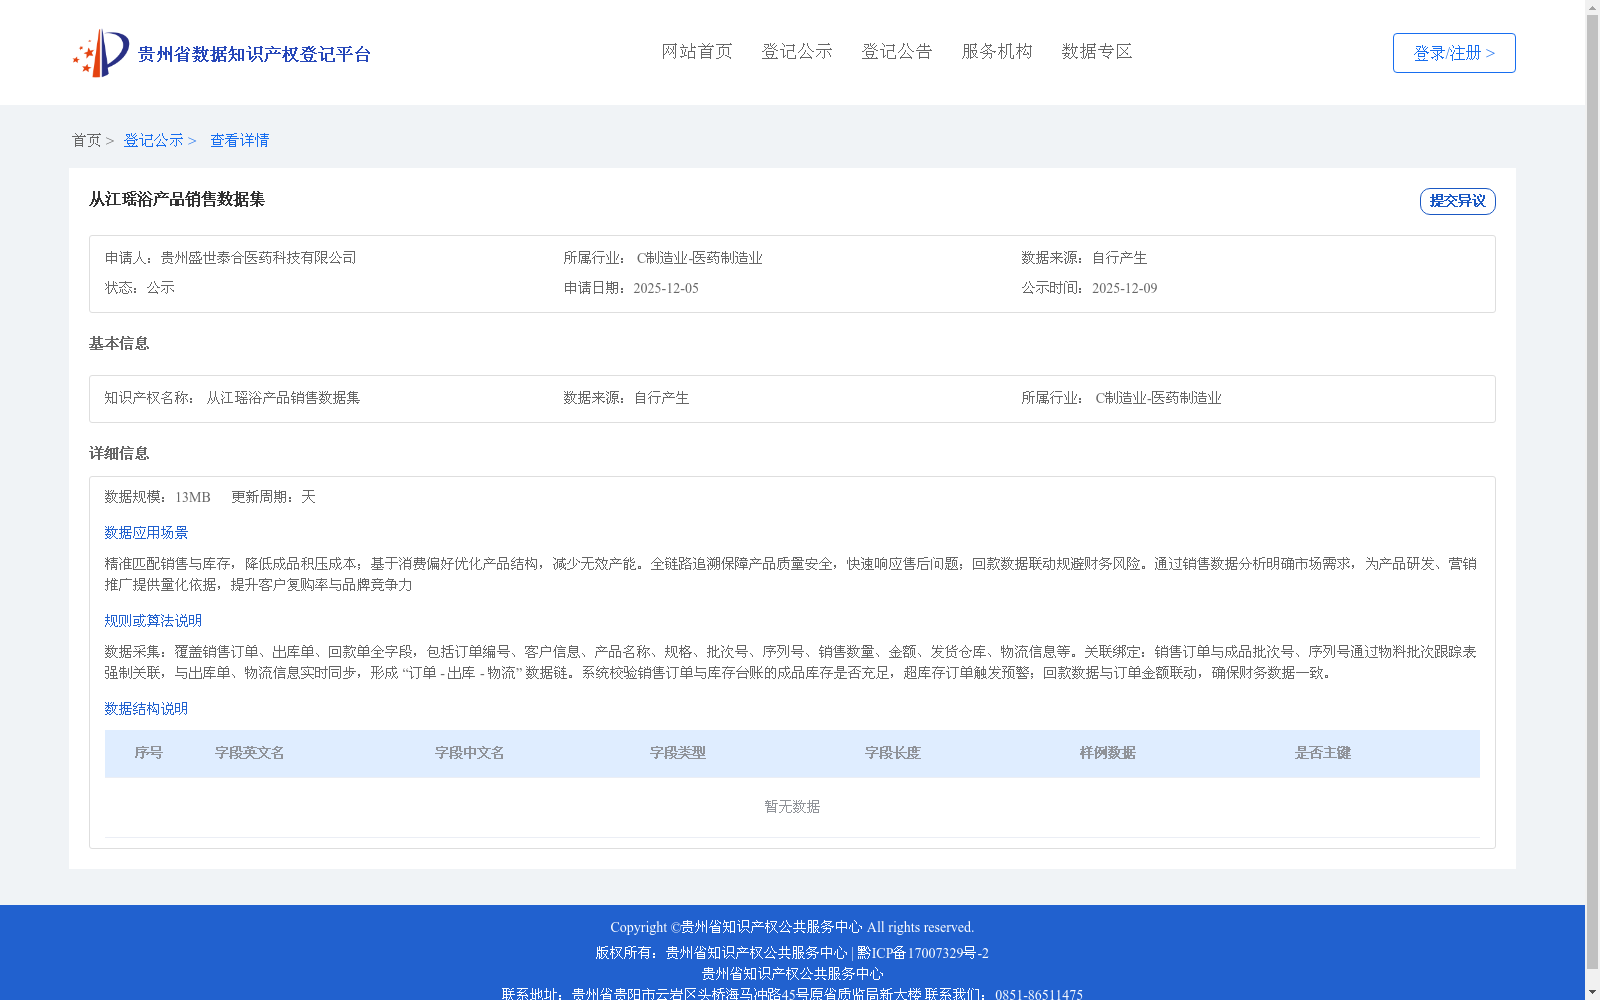Open the 数据专区 navigation item

pyautogui.click(x=1097, y=51)
